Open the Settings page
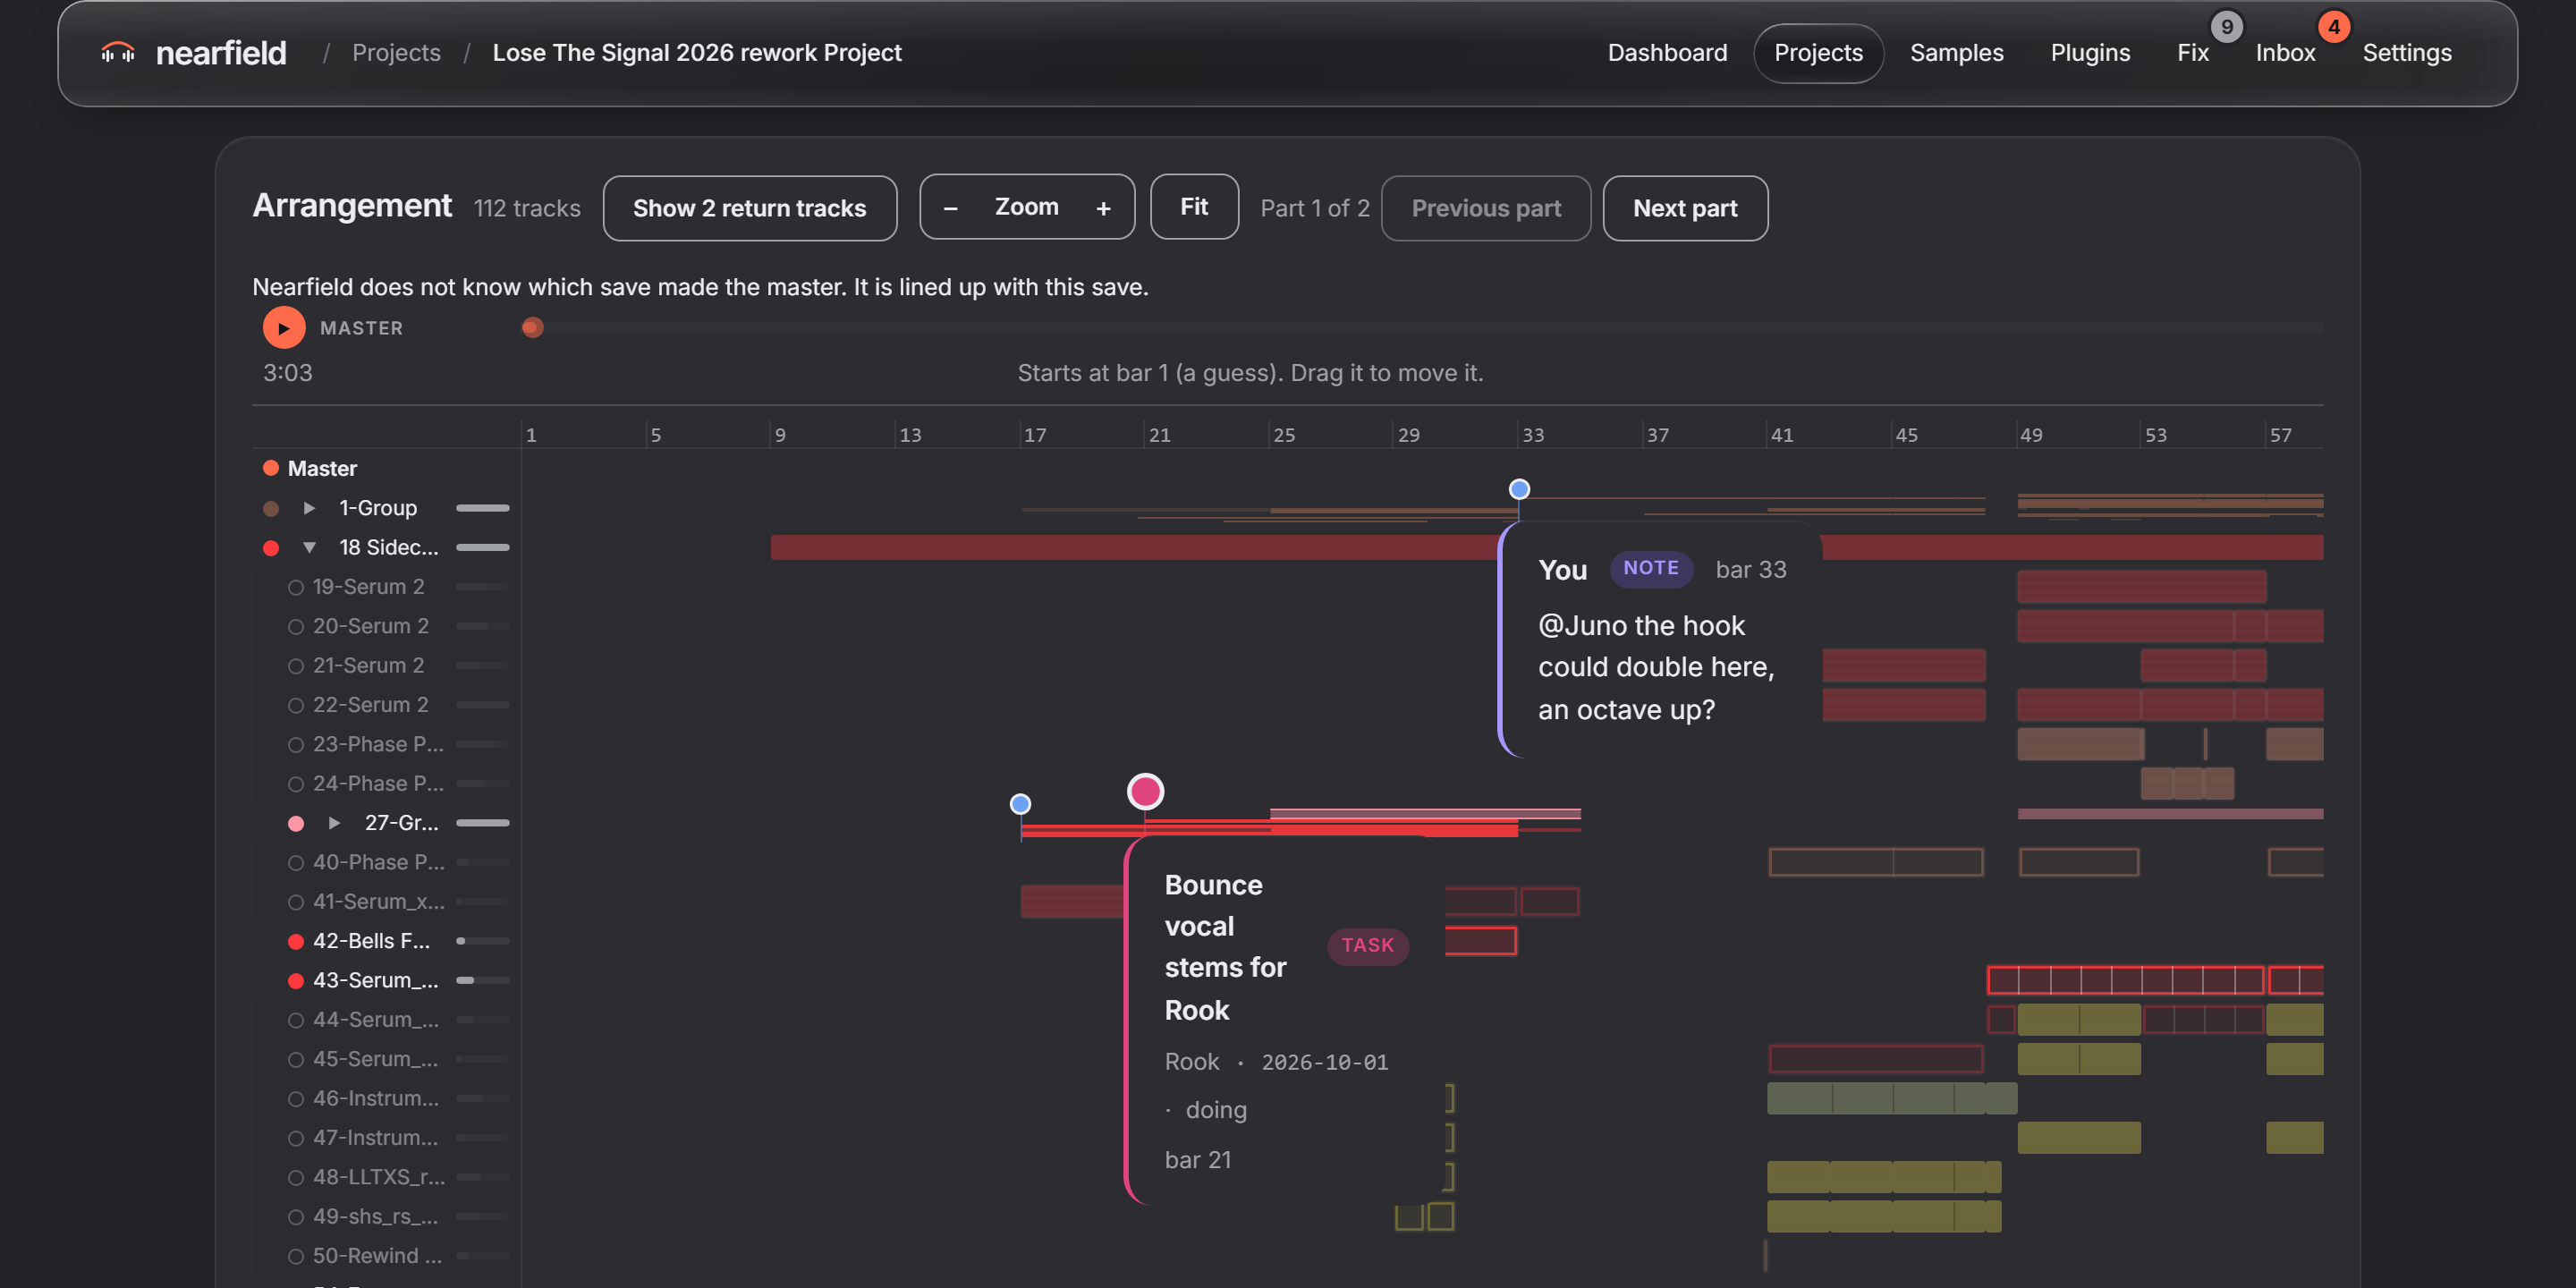The image size is (2576, 1288). pos(2406,53)
